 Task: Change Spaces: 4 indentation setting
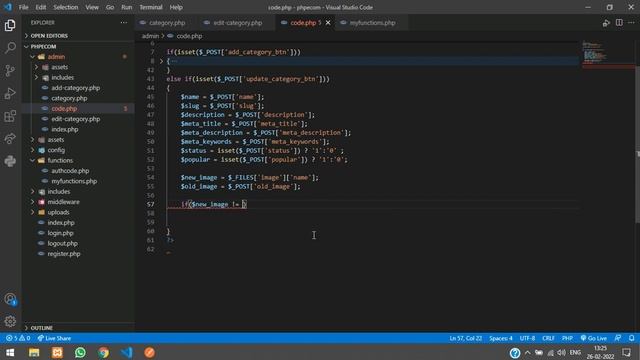tap(501, 338)
